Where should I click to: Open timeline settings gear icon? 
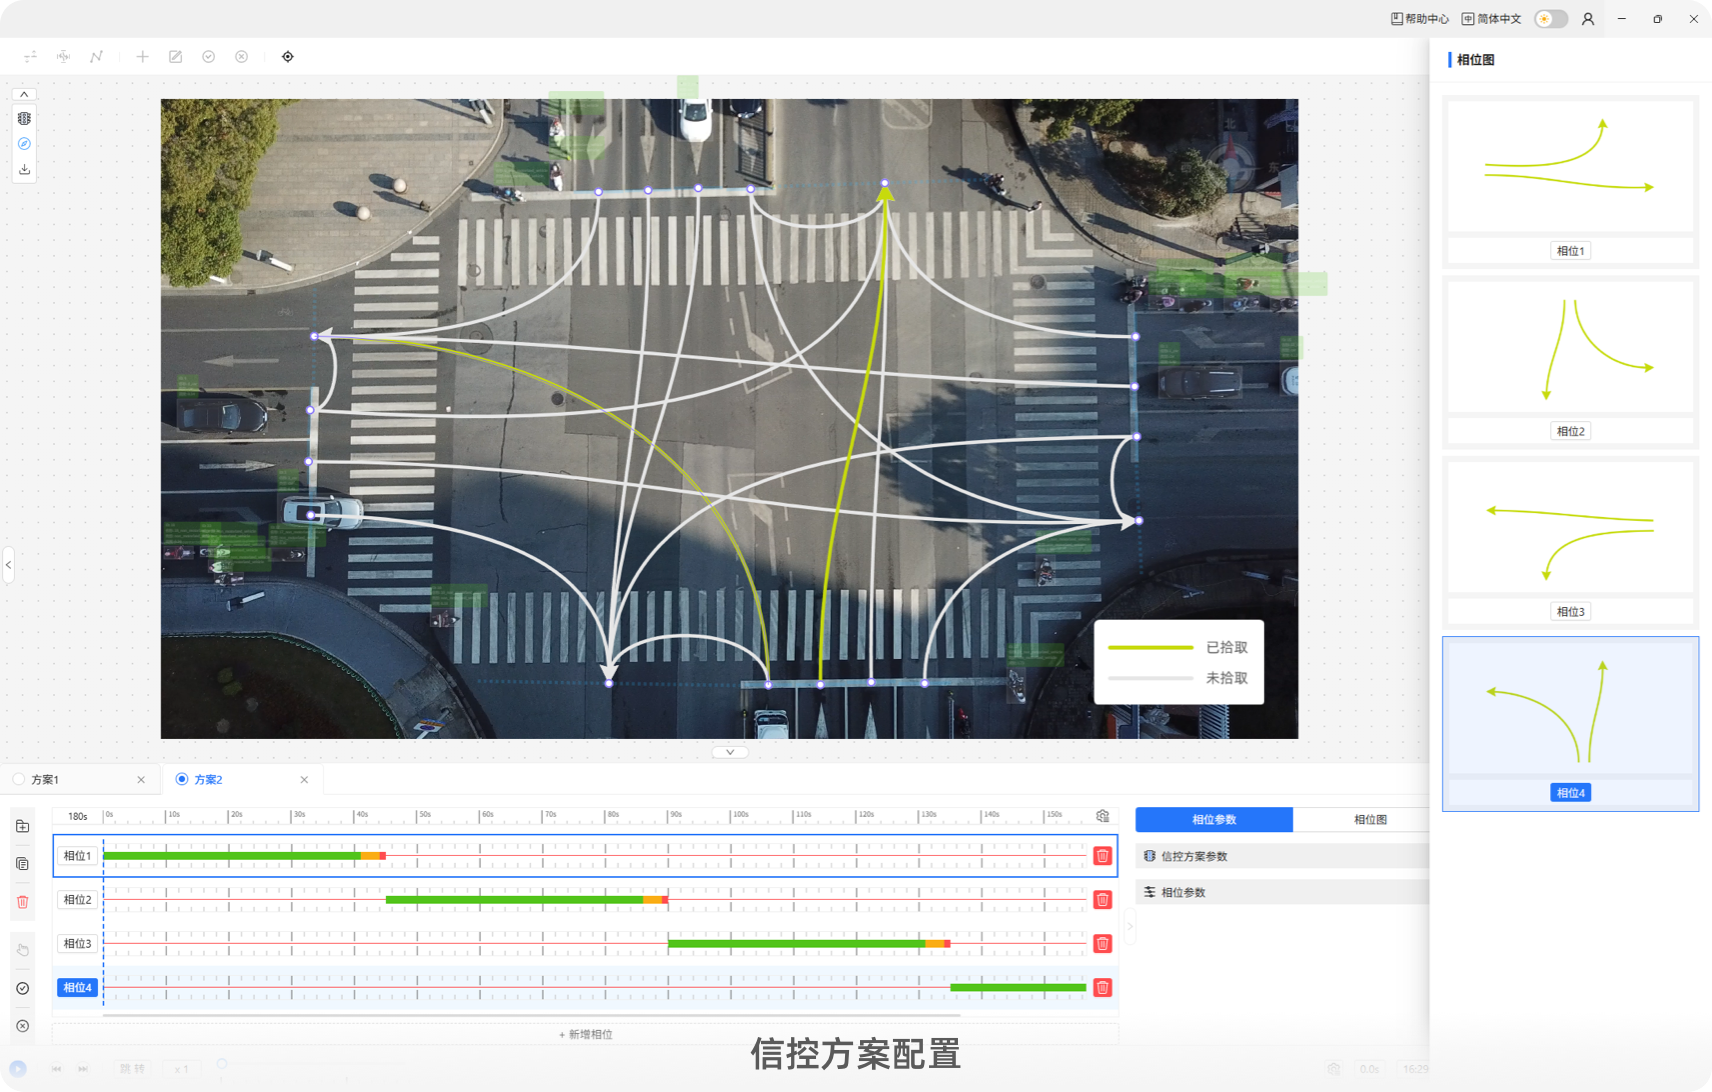tap(1102, 816)
